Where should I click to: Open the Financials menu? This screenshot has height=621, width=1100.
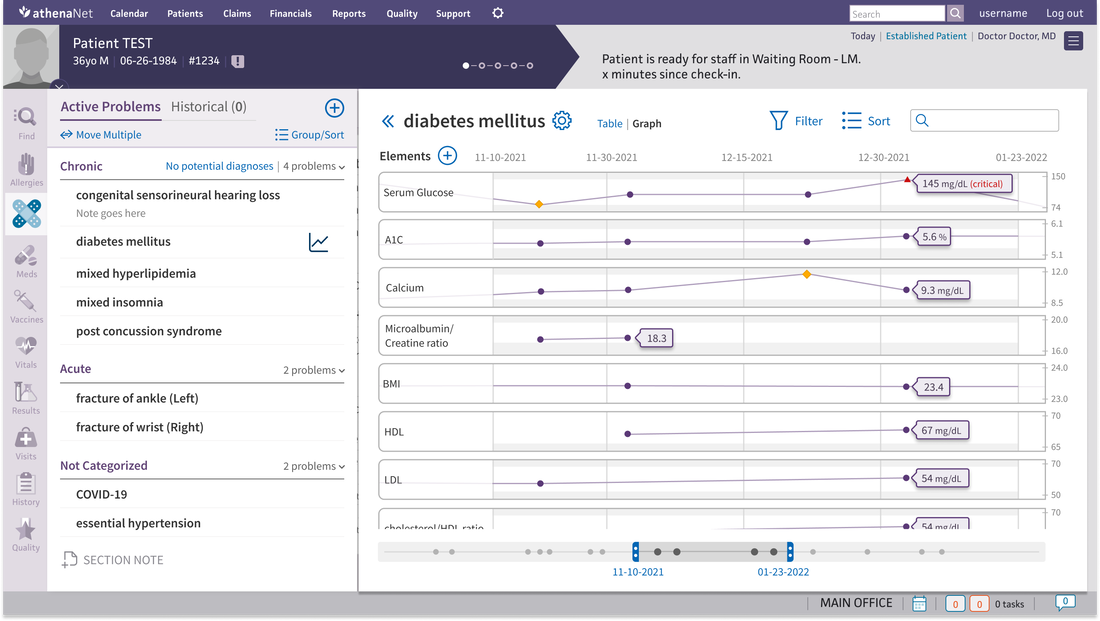pos(290,14)
